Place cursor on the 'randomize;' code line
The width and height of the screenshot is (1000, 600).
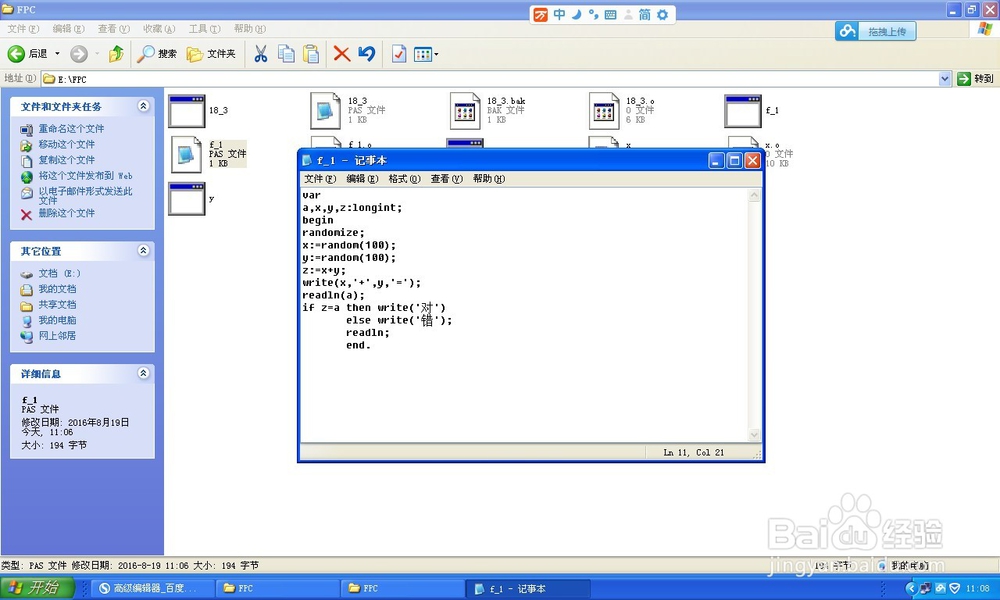[x=333, y=233]
